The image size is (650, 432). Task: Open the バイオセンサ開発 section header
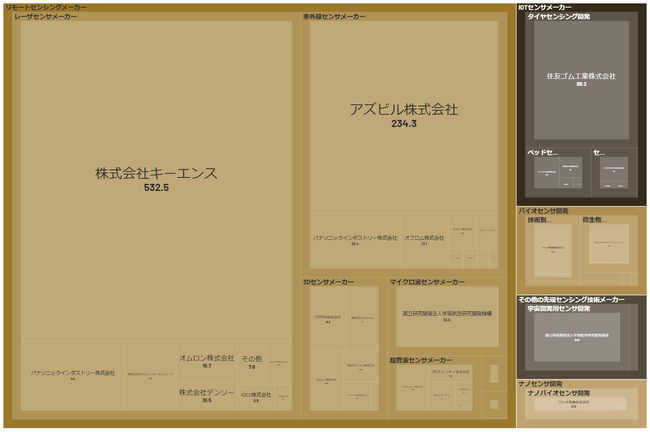[543, 211]
